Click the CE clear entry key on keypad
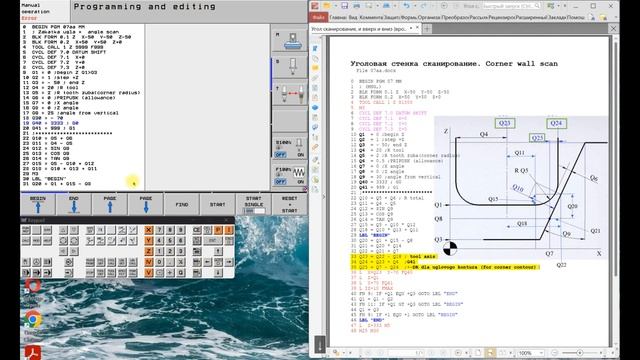Image resolution: width=640 pixels, height=360 pixels. (197, 230)
